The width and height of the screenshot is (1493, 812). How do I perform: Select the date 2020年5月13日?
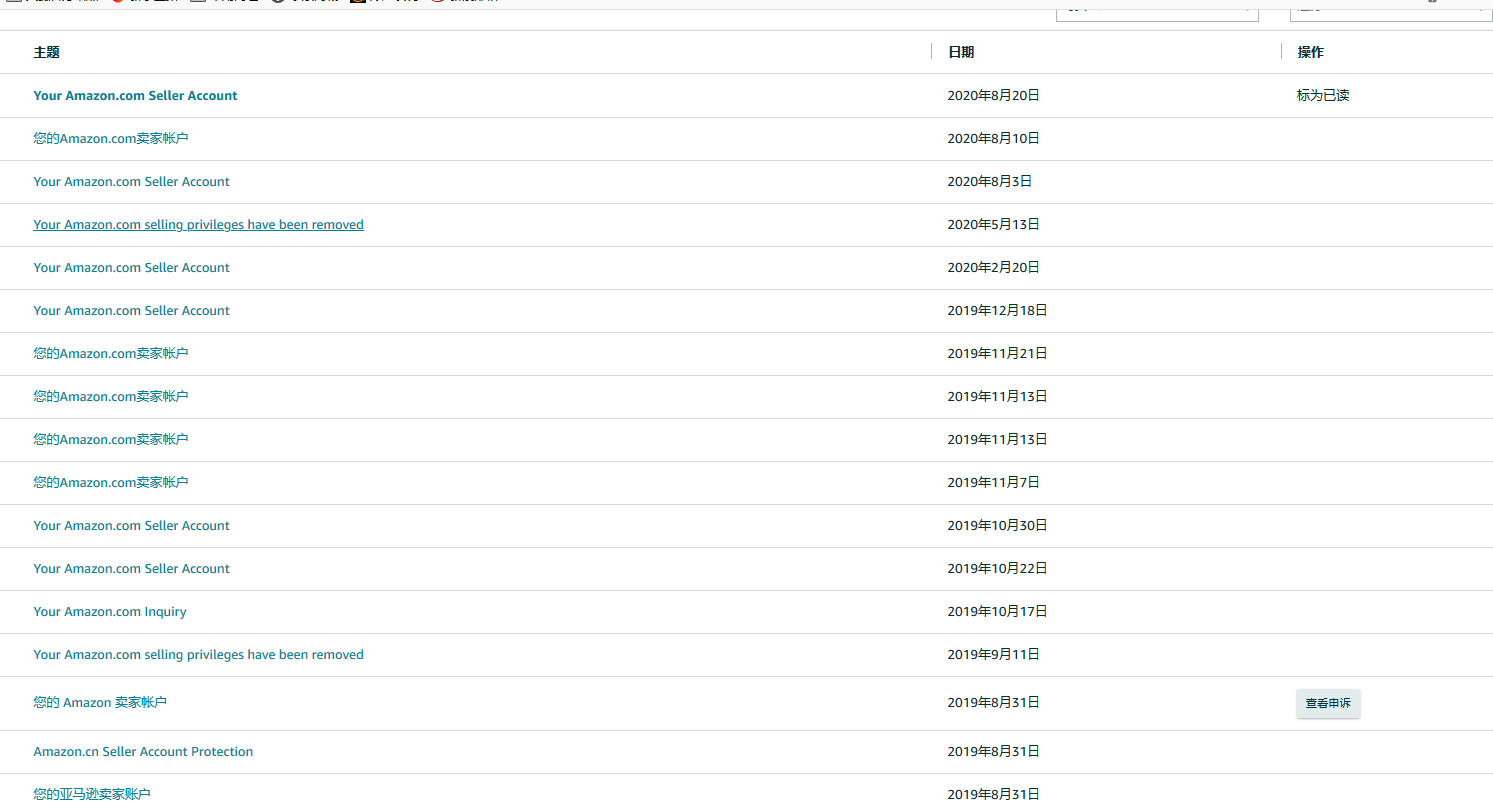994,225
